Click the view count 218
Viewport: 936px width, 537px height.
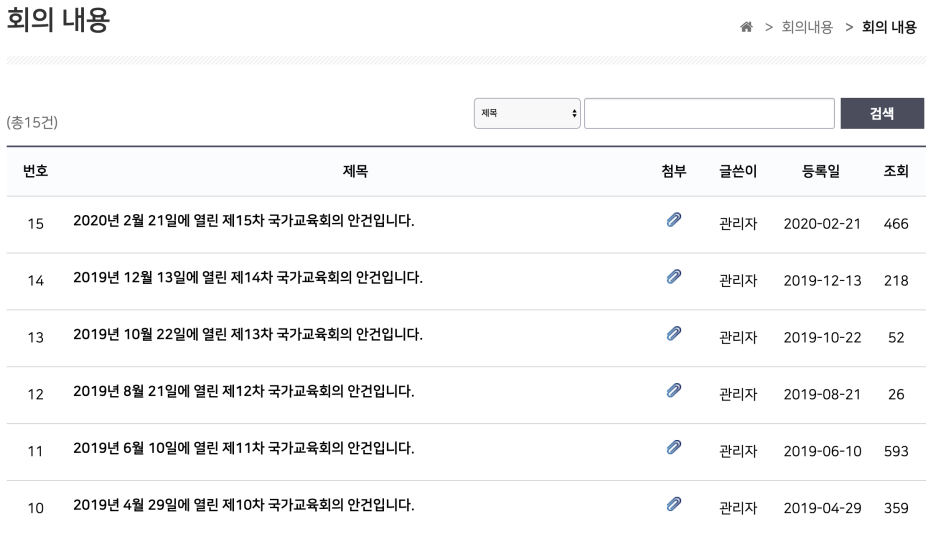point(896,280)
